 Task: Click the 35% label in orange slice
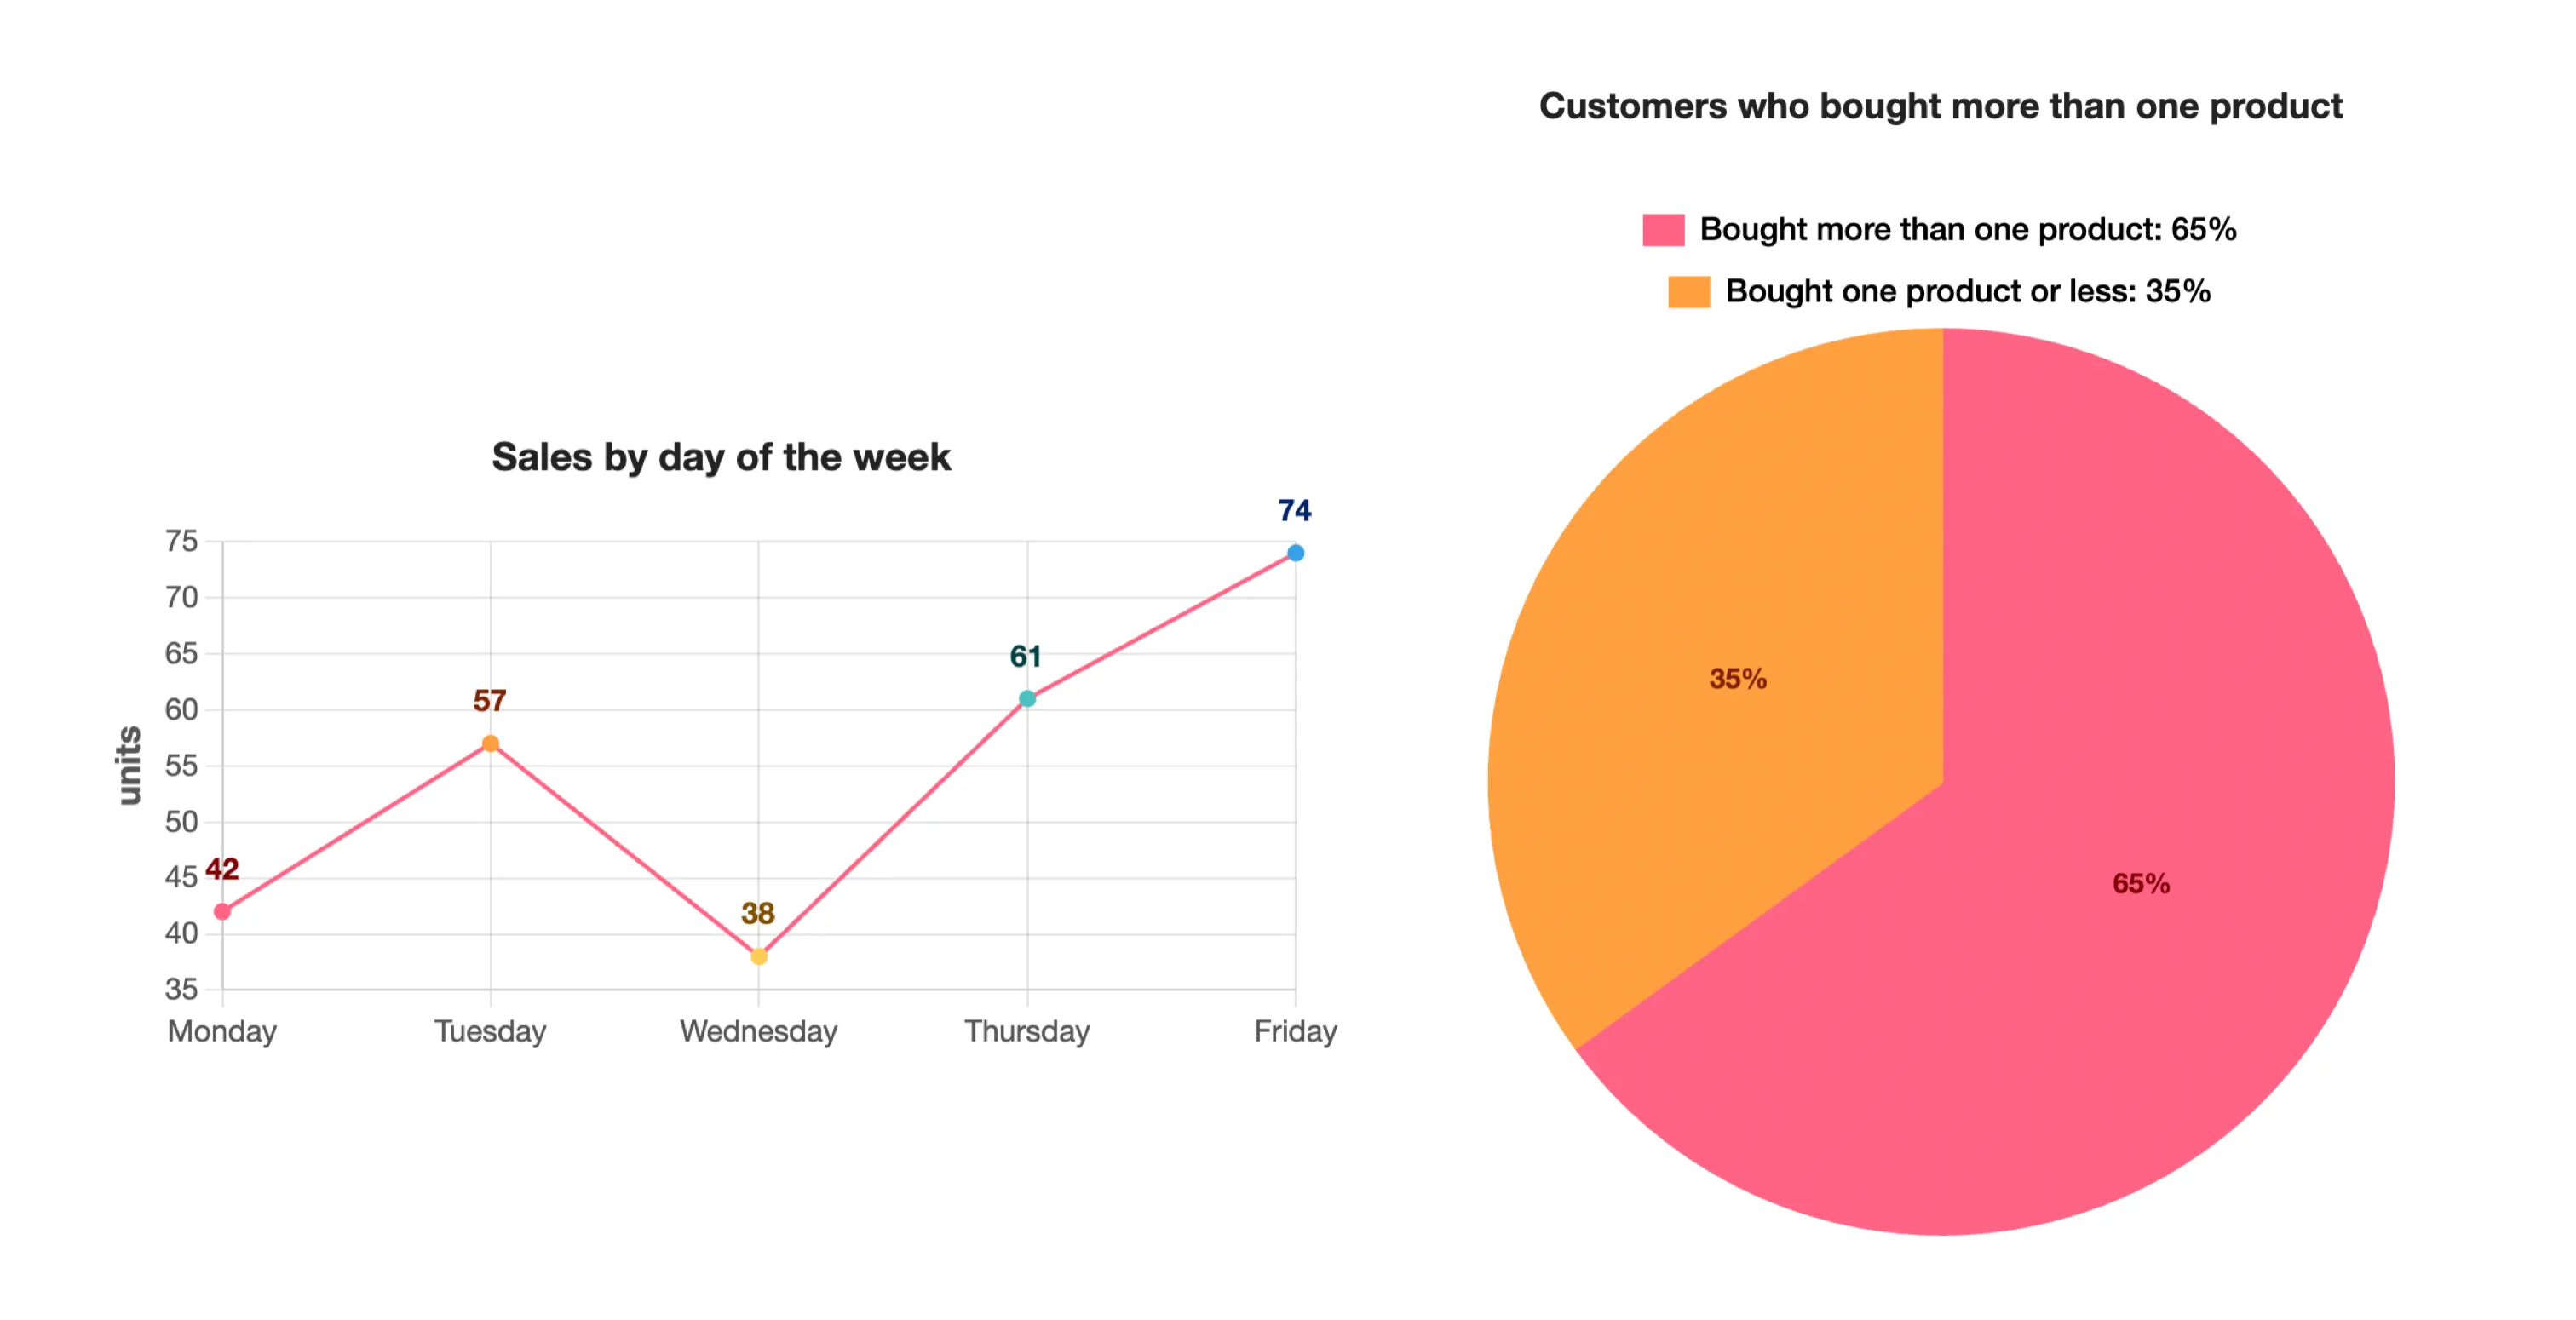click(x=1737, y=679)
